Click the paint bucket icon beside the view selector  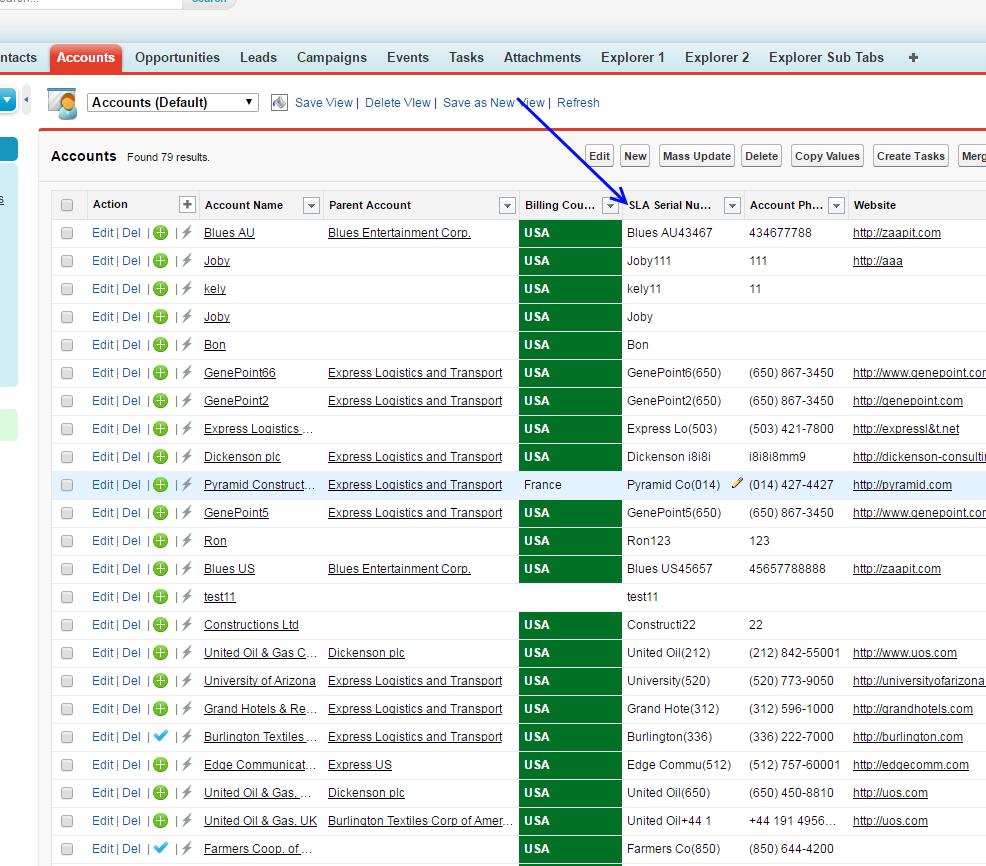coord(277,102)
